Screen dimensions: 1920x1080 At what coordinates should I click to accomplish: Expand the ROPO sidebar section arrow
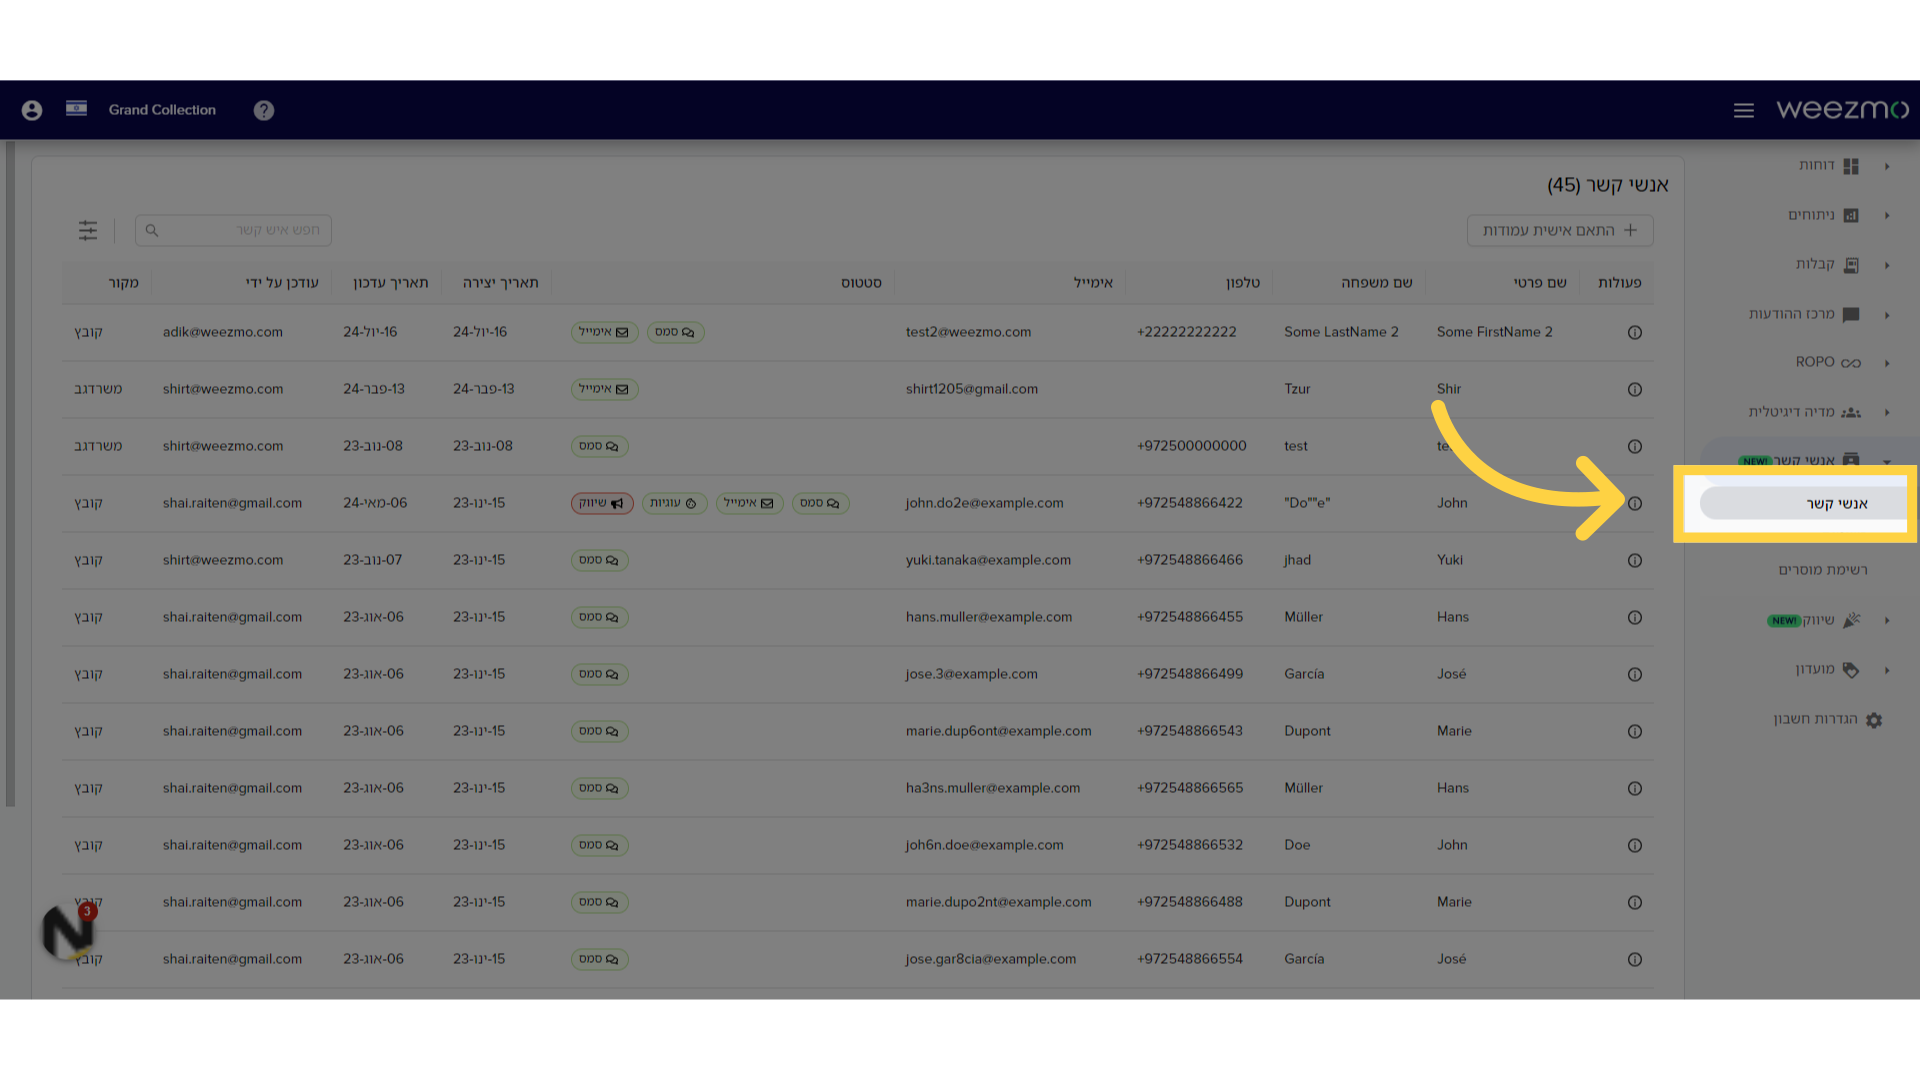(1887, 363)
